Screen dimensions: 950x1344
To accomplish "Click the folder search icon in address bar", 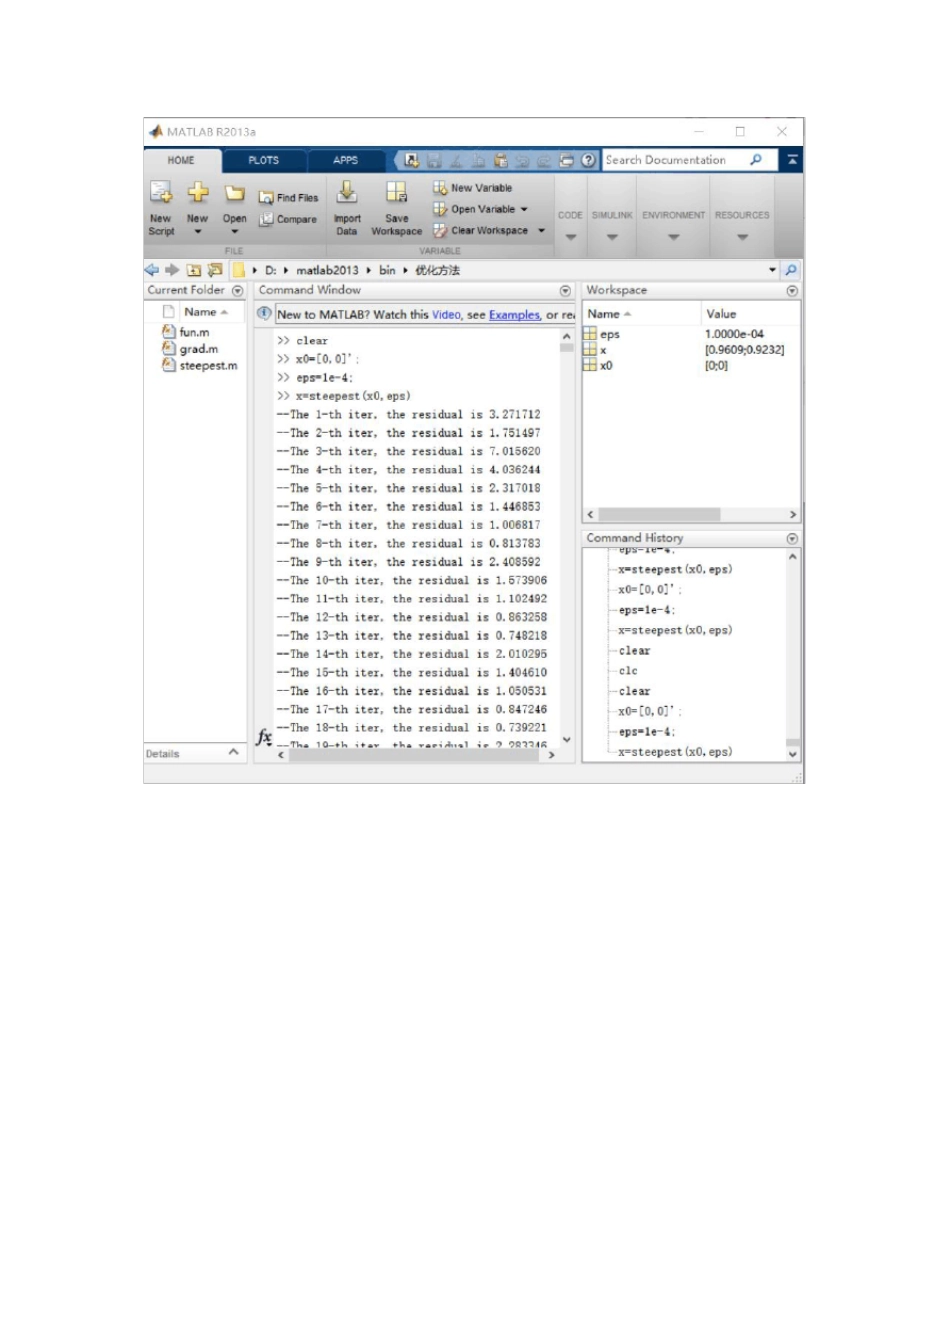I will click(x=791, y=270).
